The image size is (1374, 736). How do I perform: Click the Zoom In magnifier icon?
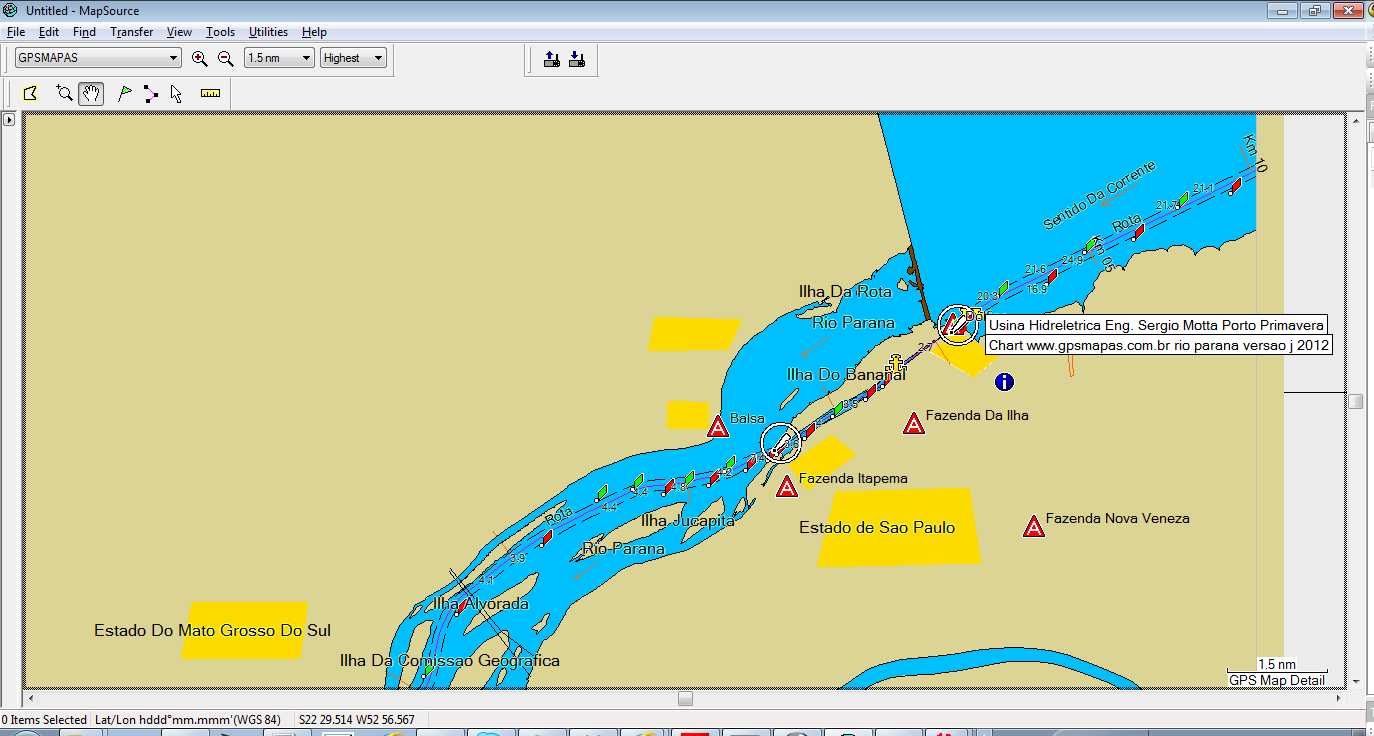200,58
